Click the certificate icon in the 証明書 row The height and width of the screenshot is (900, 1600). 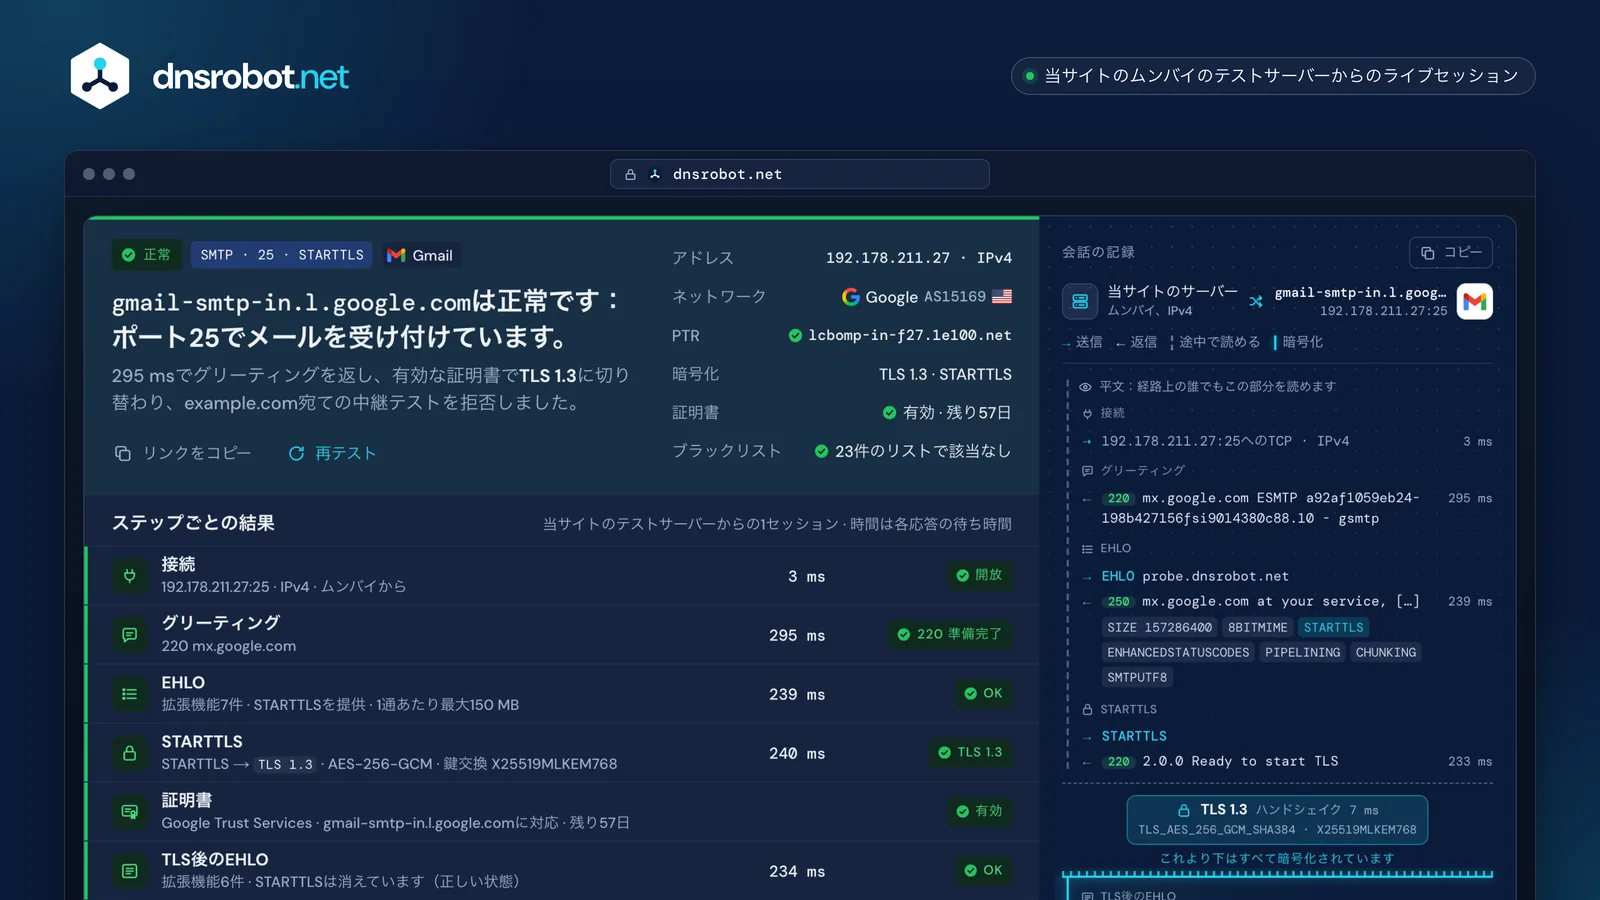[x=129, y=811]
